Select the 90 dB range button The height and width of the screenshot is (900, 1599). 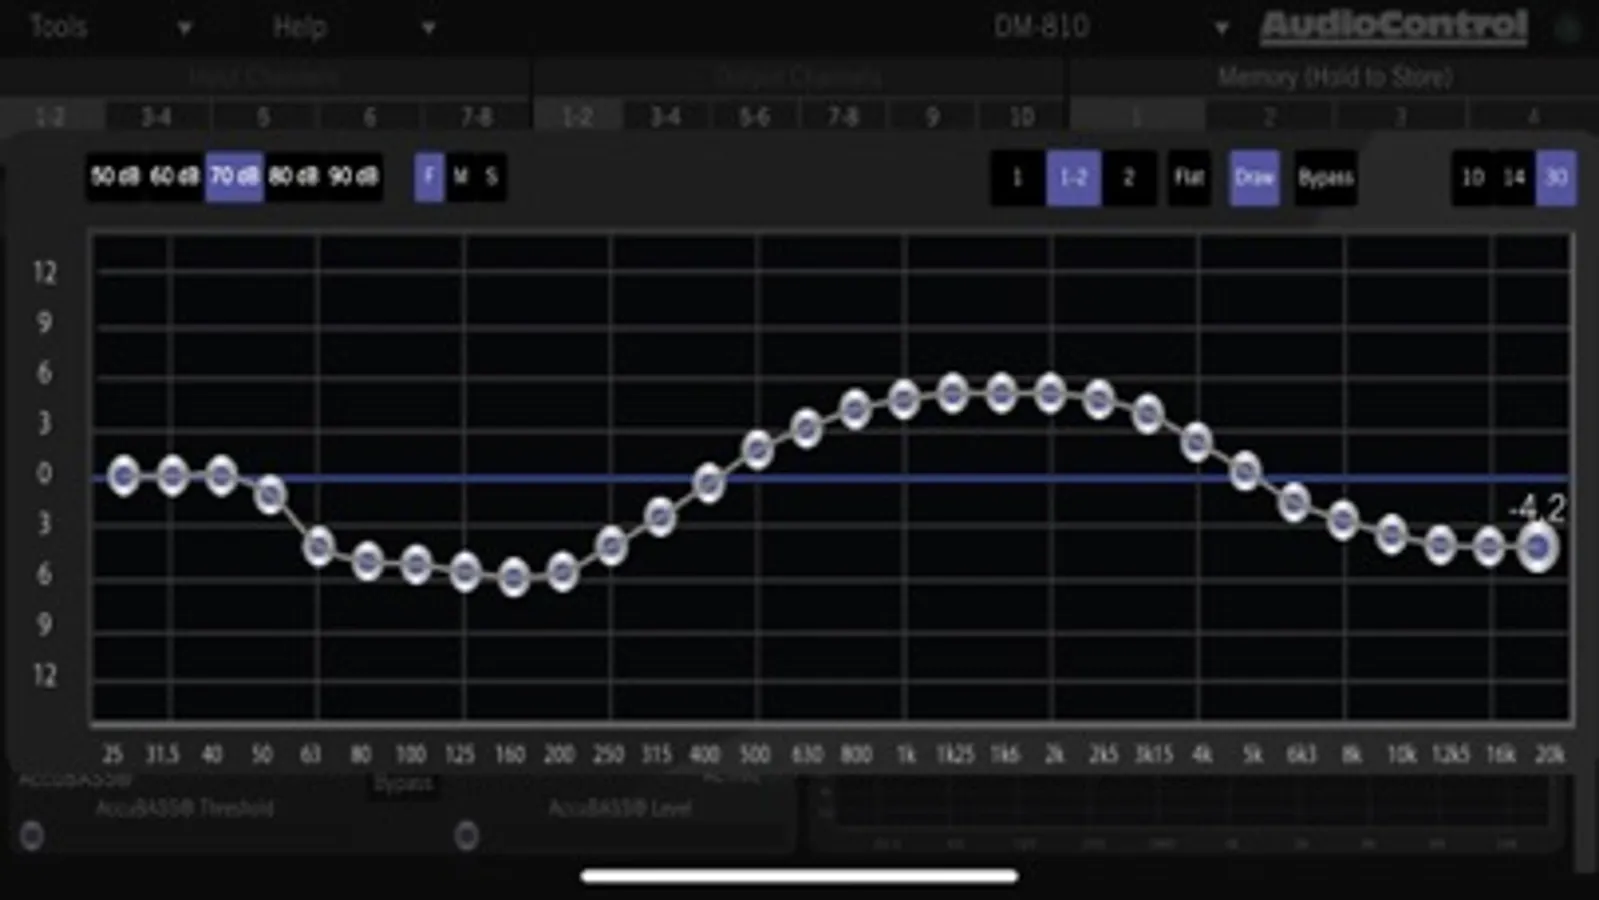(x=353, y=177)
